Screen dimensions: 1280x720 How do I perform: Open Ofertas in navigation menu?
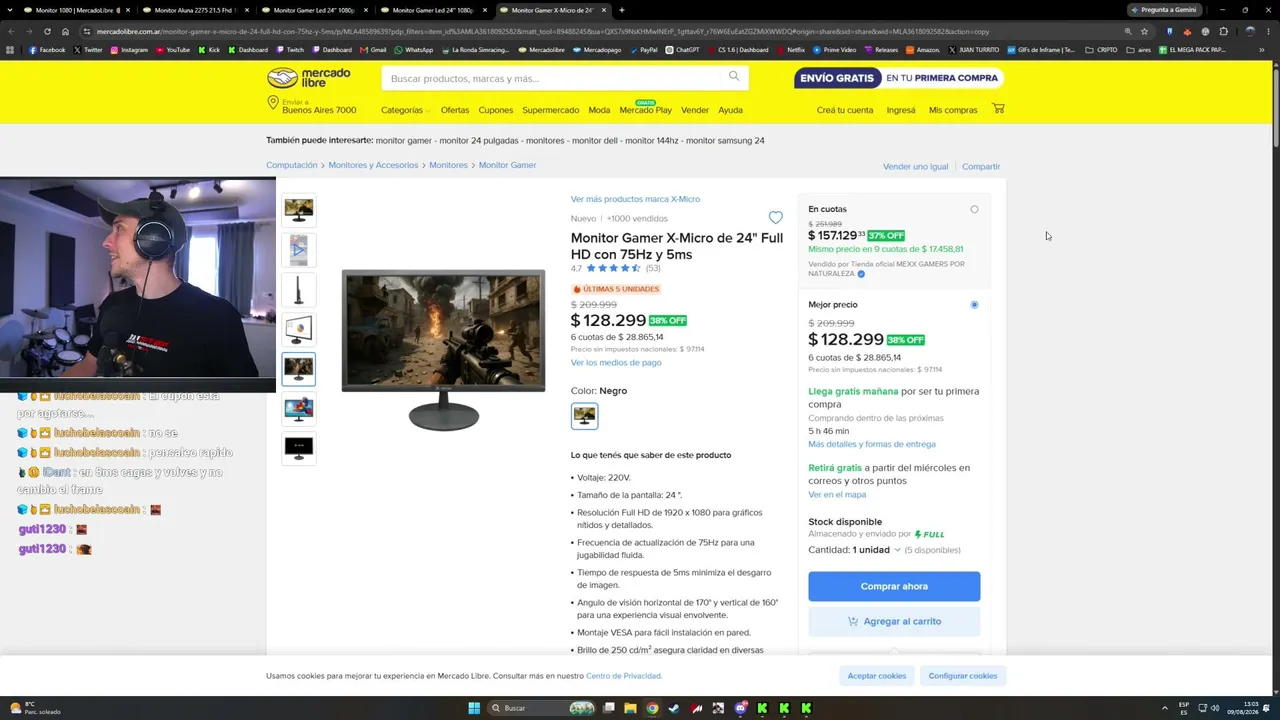(455, 110)
